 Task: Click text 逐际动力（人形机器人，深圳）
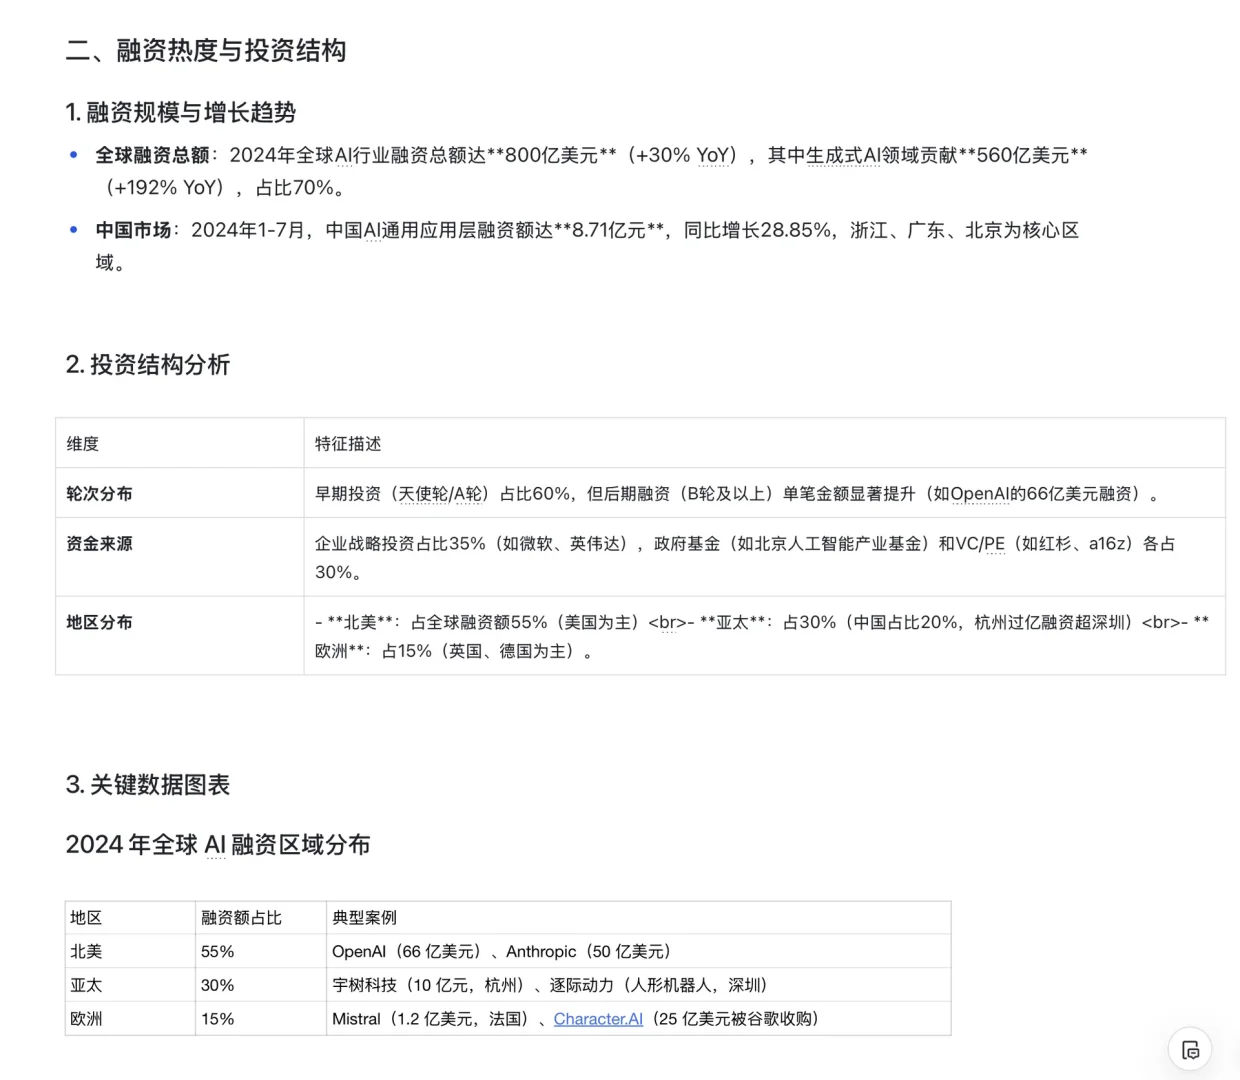pos(662,986)
